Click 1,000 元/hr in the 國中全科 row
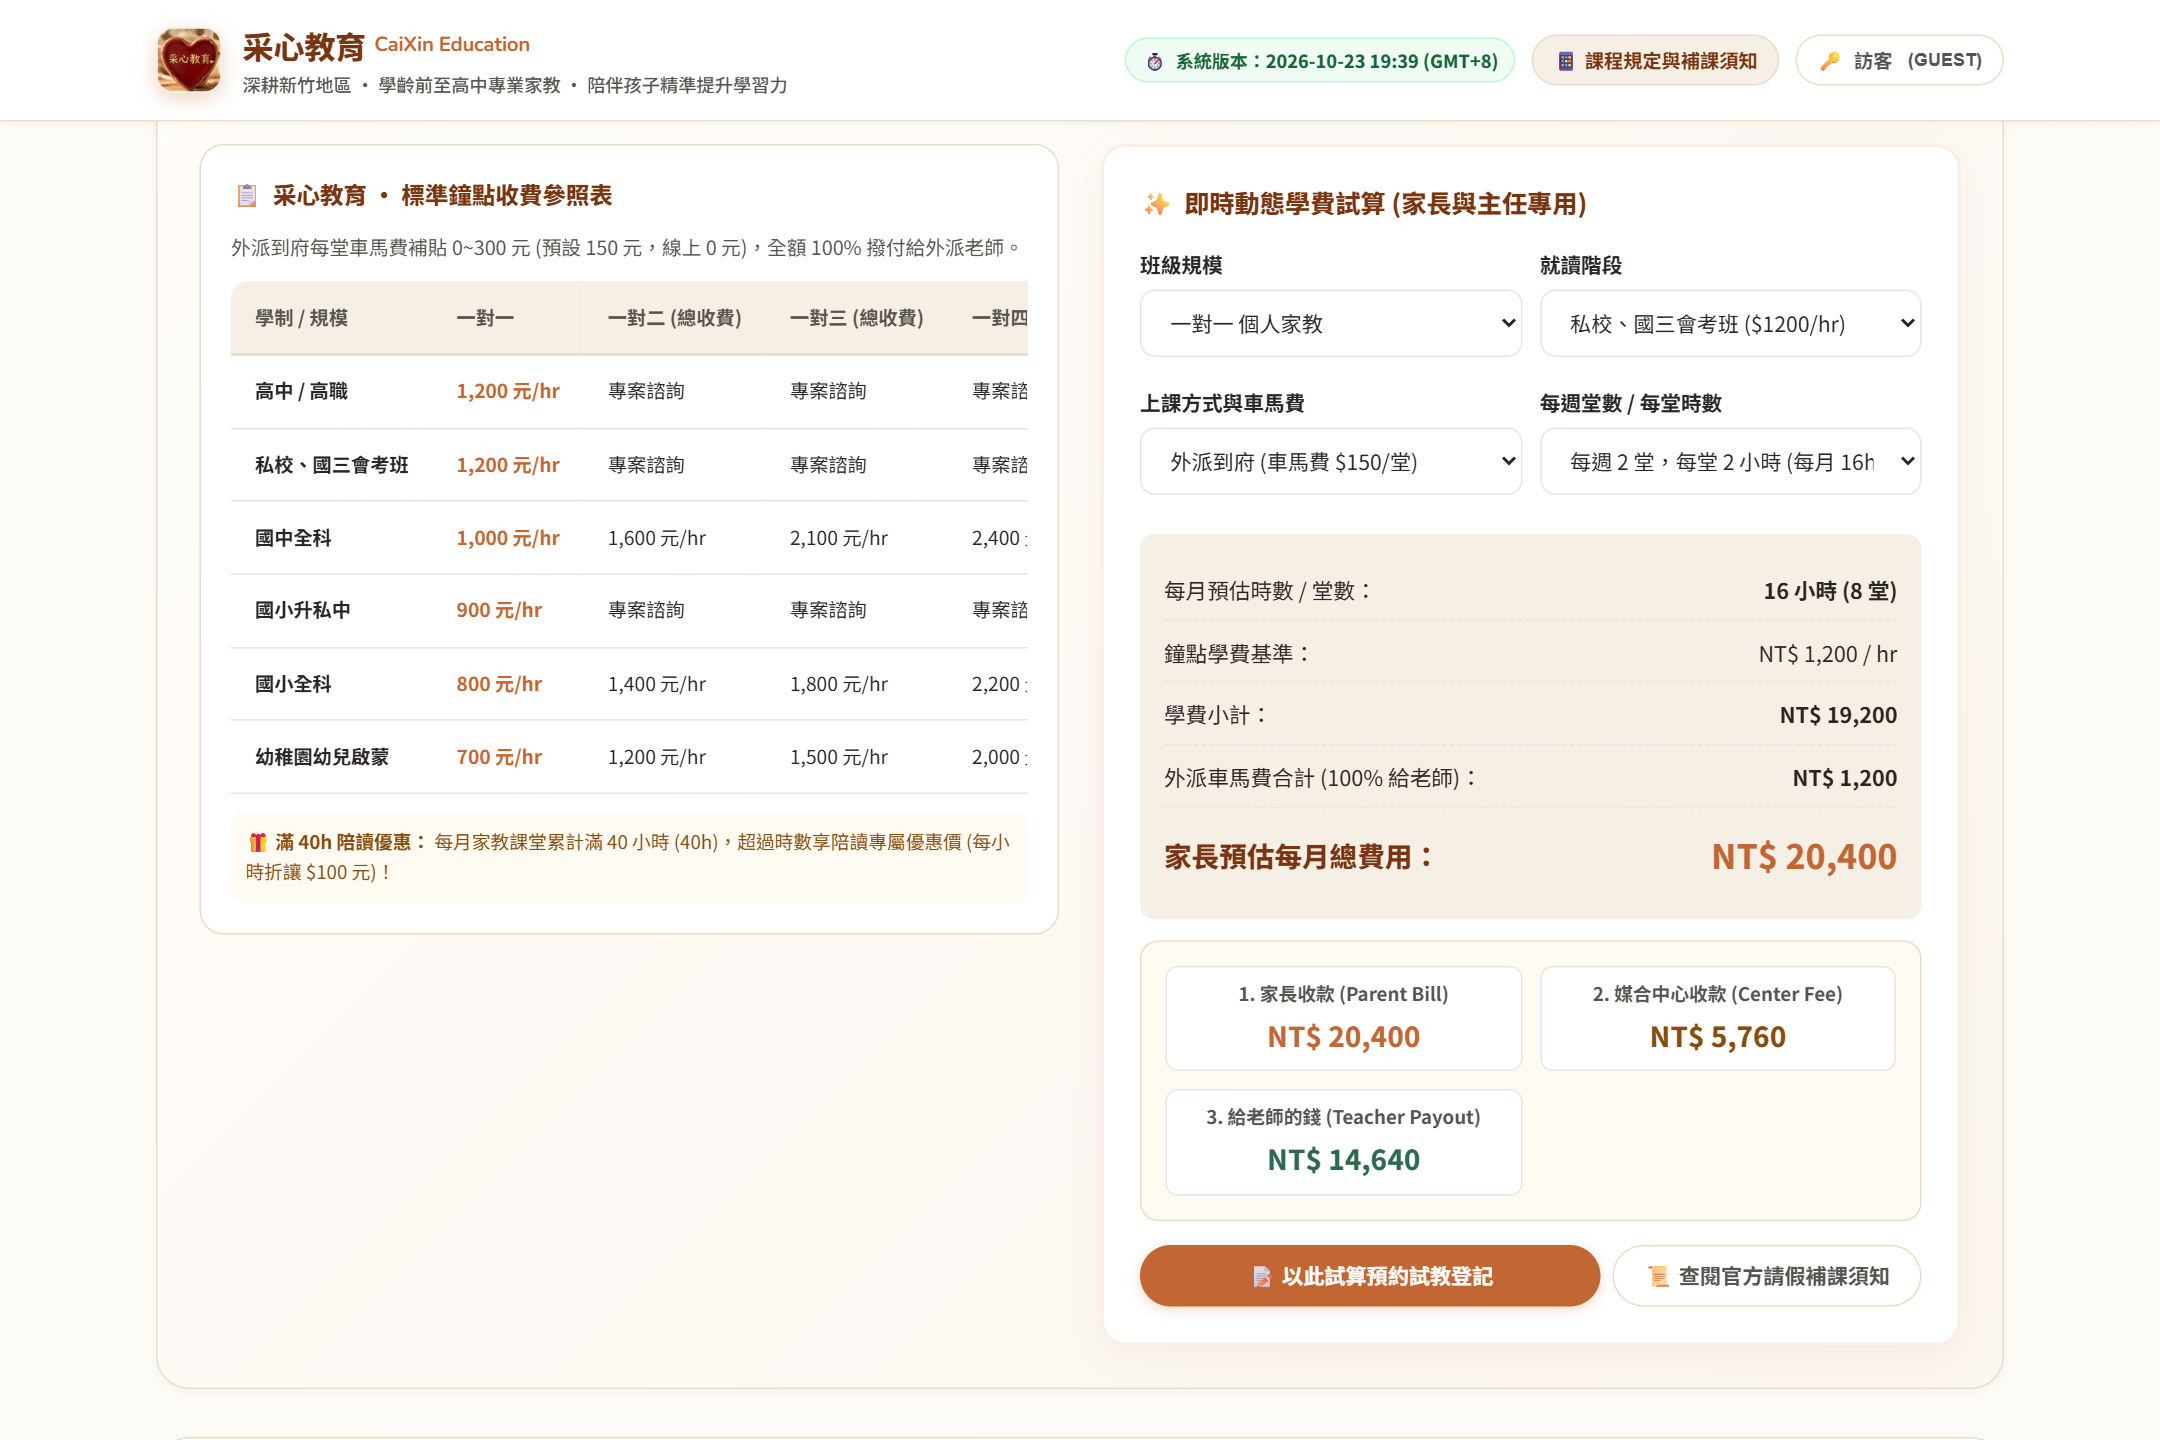The image size is (2160, 1440). 508,538
